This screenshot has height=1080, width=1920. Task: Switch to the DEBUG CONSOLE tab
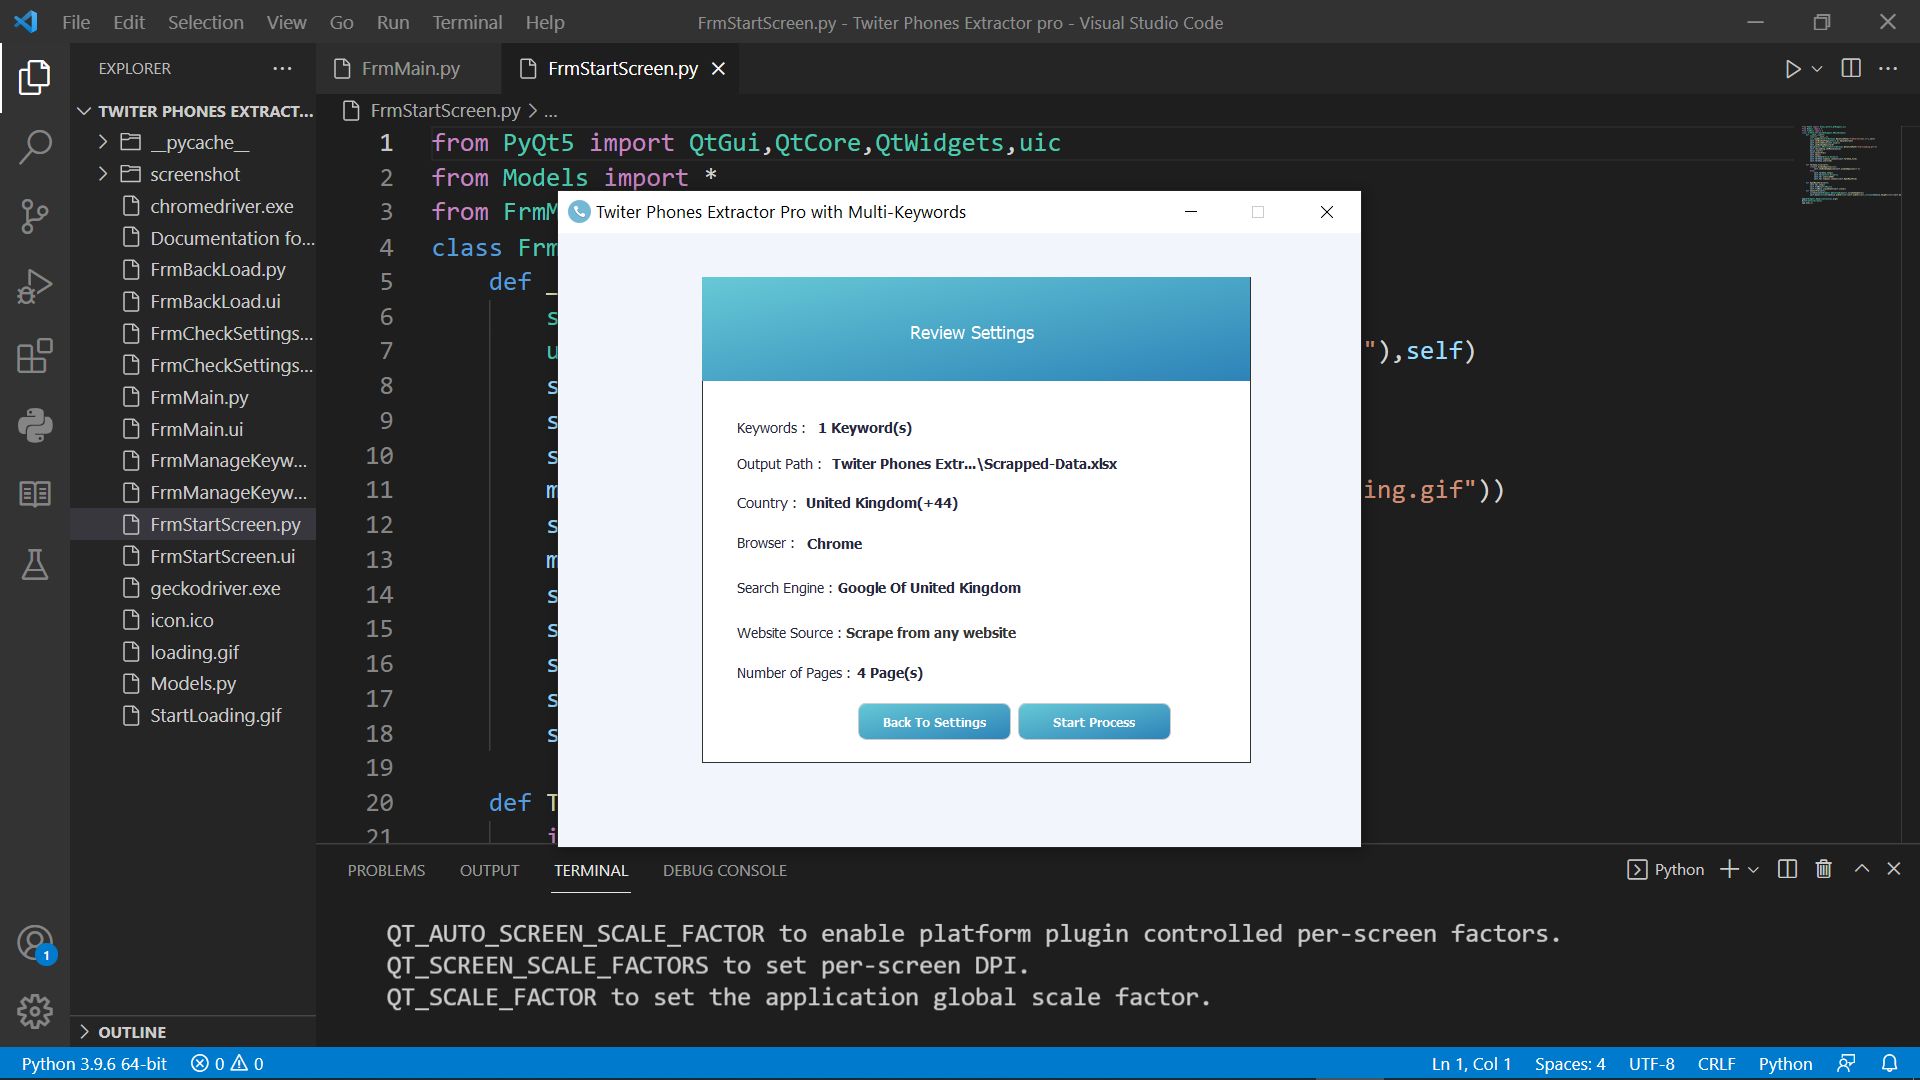[724, 870]
